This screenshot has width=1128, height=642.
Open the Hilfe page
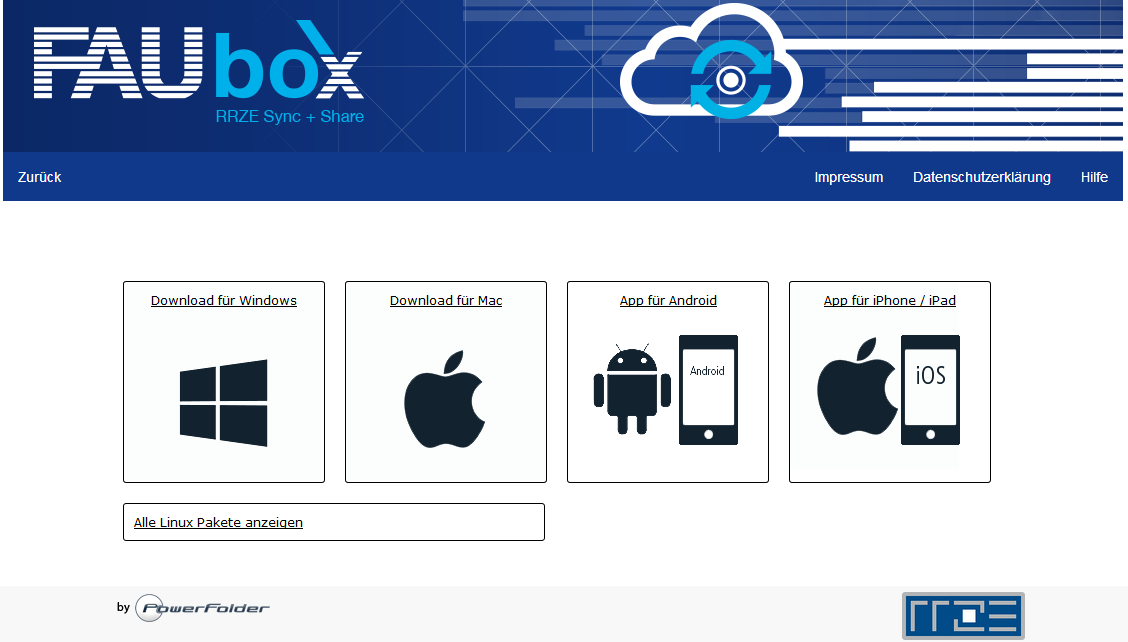click(1094, 177)
